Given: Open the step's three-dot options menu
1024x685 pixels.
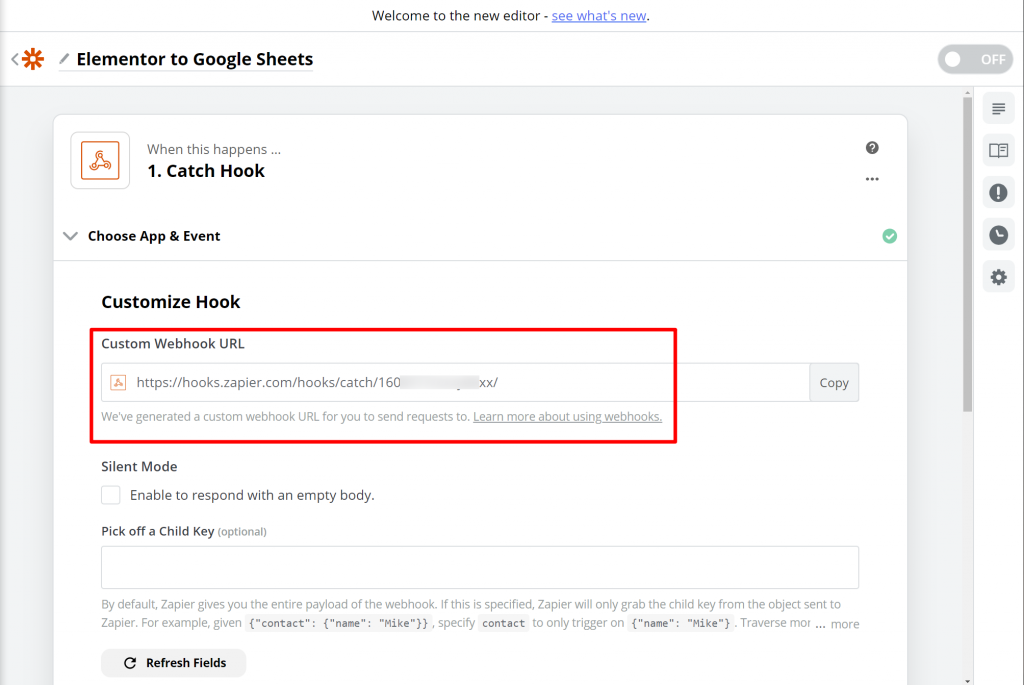Looking at the screenshot, I should coord(872,180).
